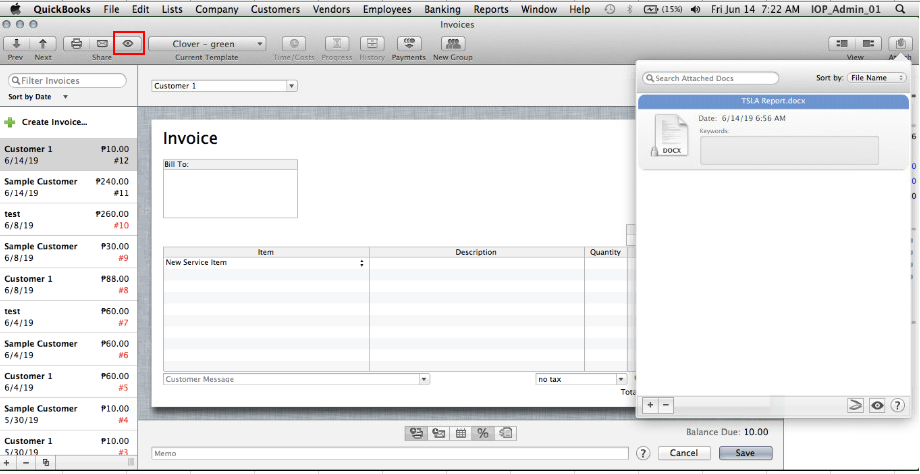Open the Banking menu
This screenshot has height=474, width=920.
442,9
